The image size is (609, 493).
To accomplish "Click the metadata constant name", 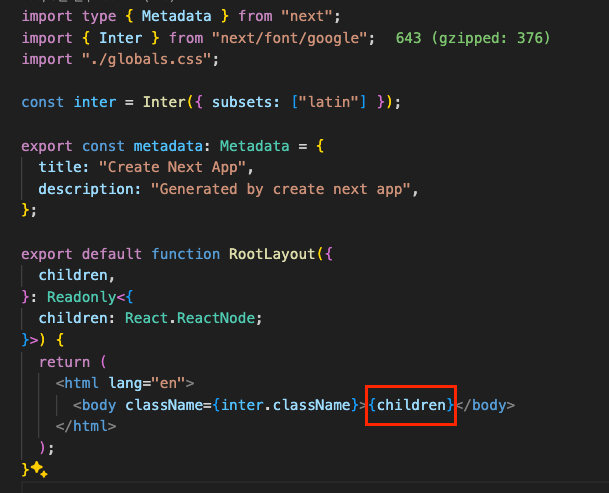I will pos(168,146).
